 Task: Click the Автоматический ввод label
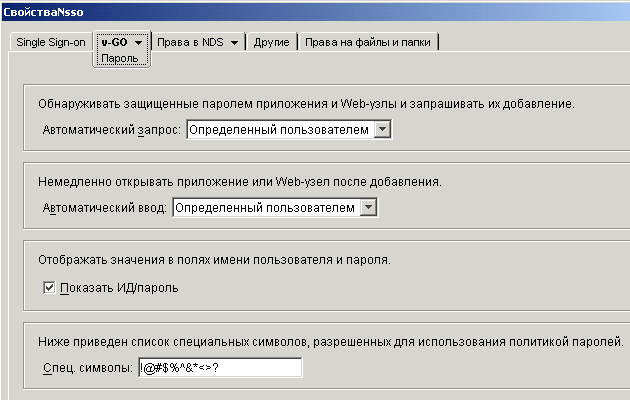tap(105, 208)
